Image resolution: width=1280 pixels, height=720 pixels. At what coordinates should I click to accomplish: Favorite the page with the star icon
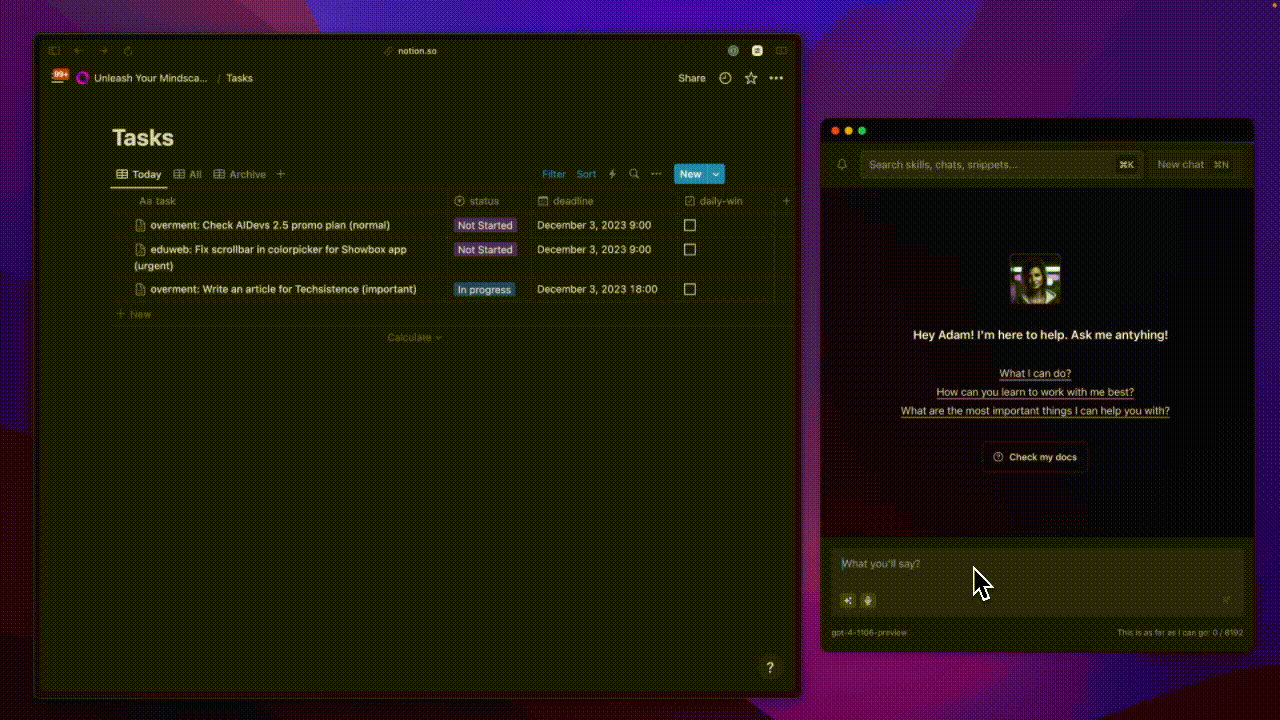click(x=751, y=78)
